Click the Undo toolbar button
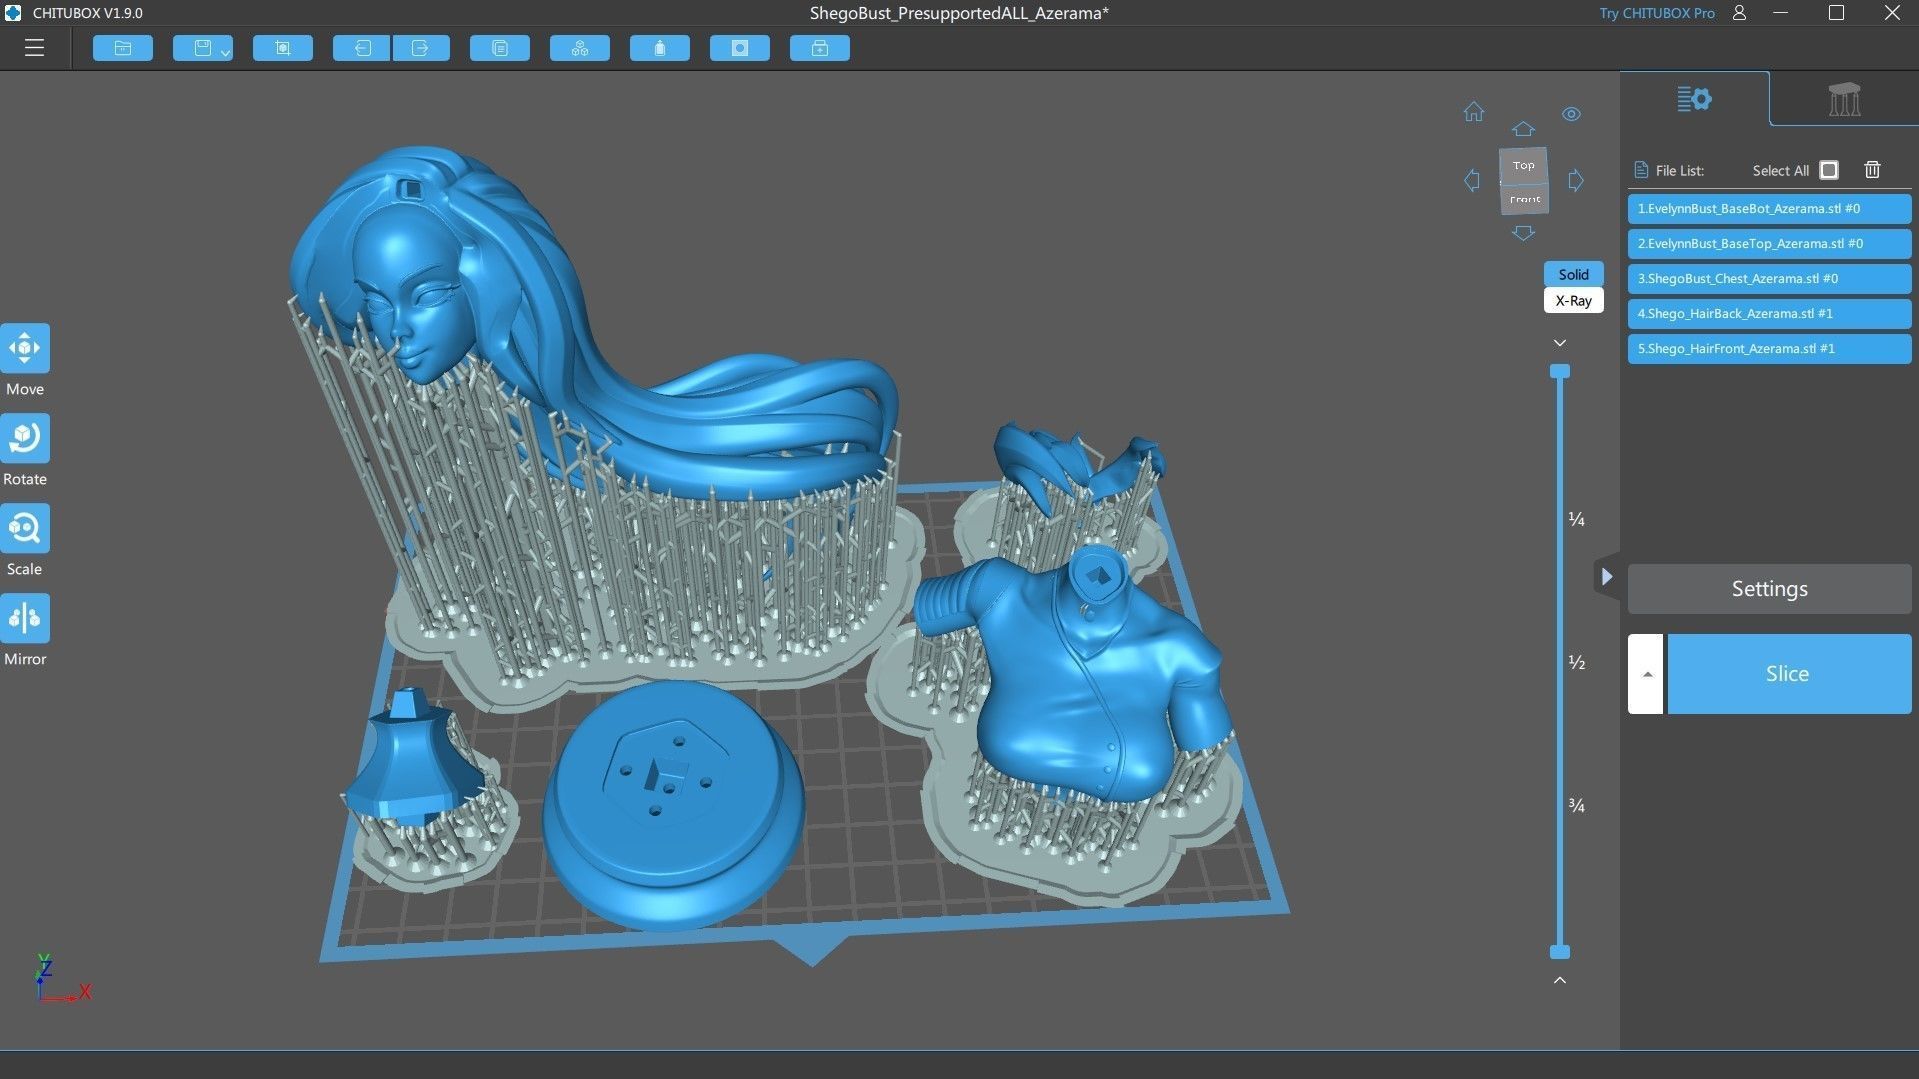 click(x=361, y=48)
